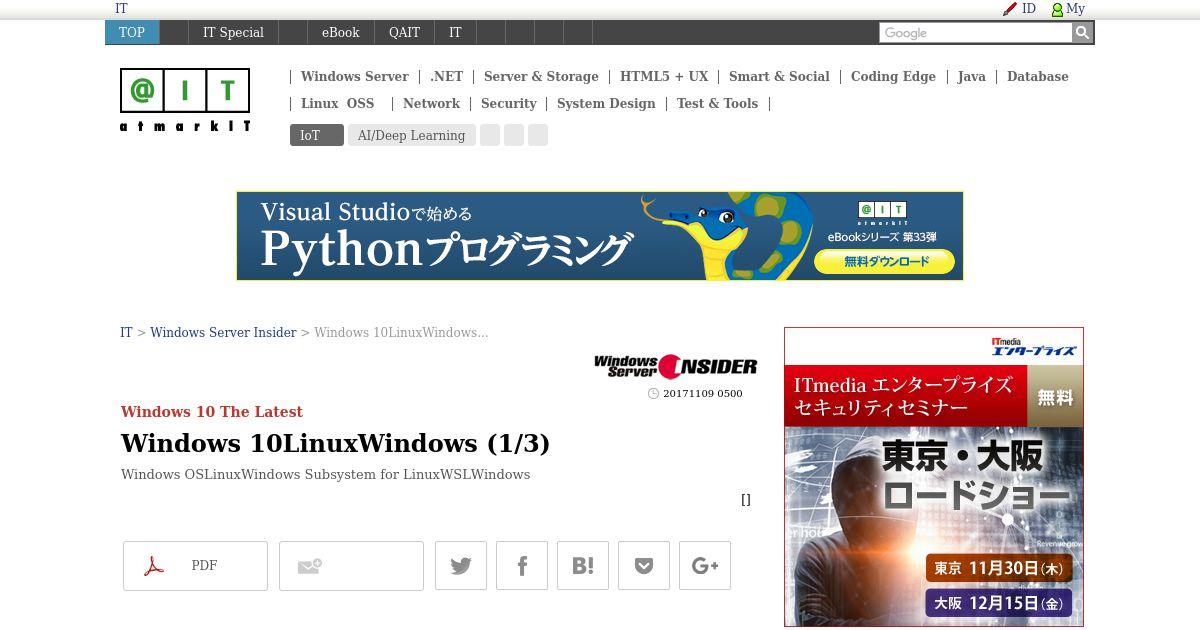Image resolution: width=1200 pixels, height=630 pixels.
Task: Select the IoT tag button
Action: coord(316,135)
